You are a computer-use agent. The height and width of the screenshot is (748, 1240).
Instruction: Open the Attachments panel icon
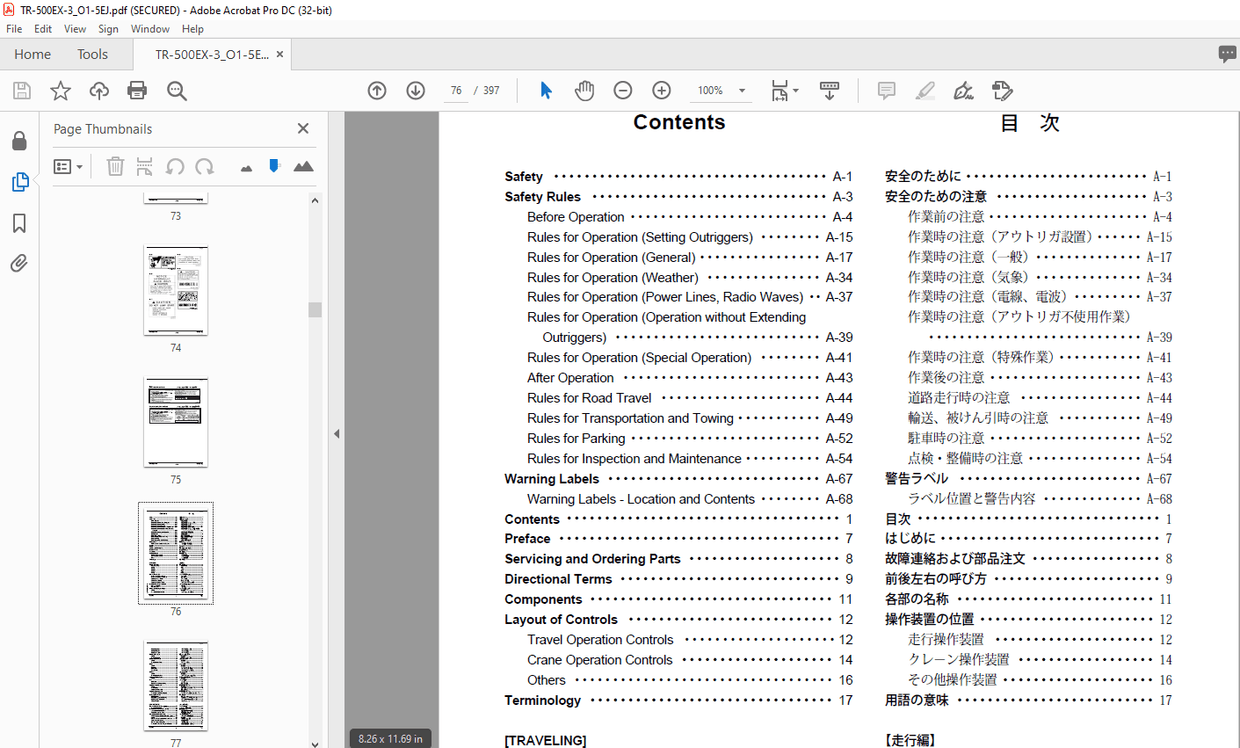point(18,263)
